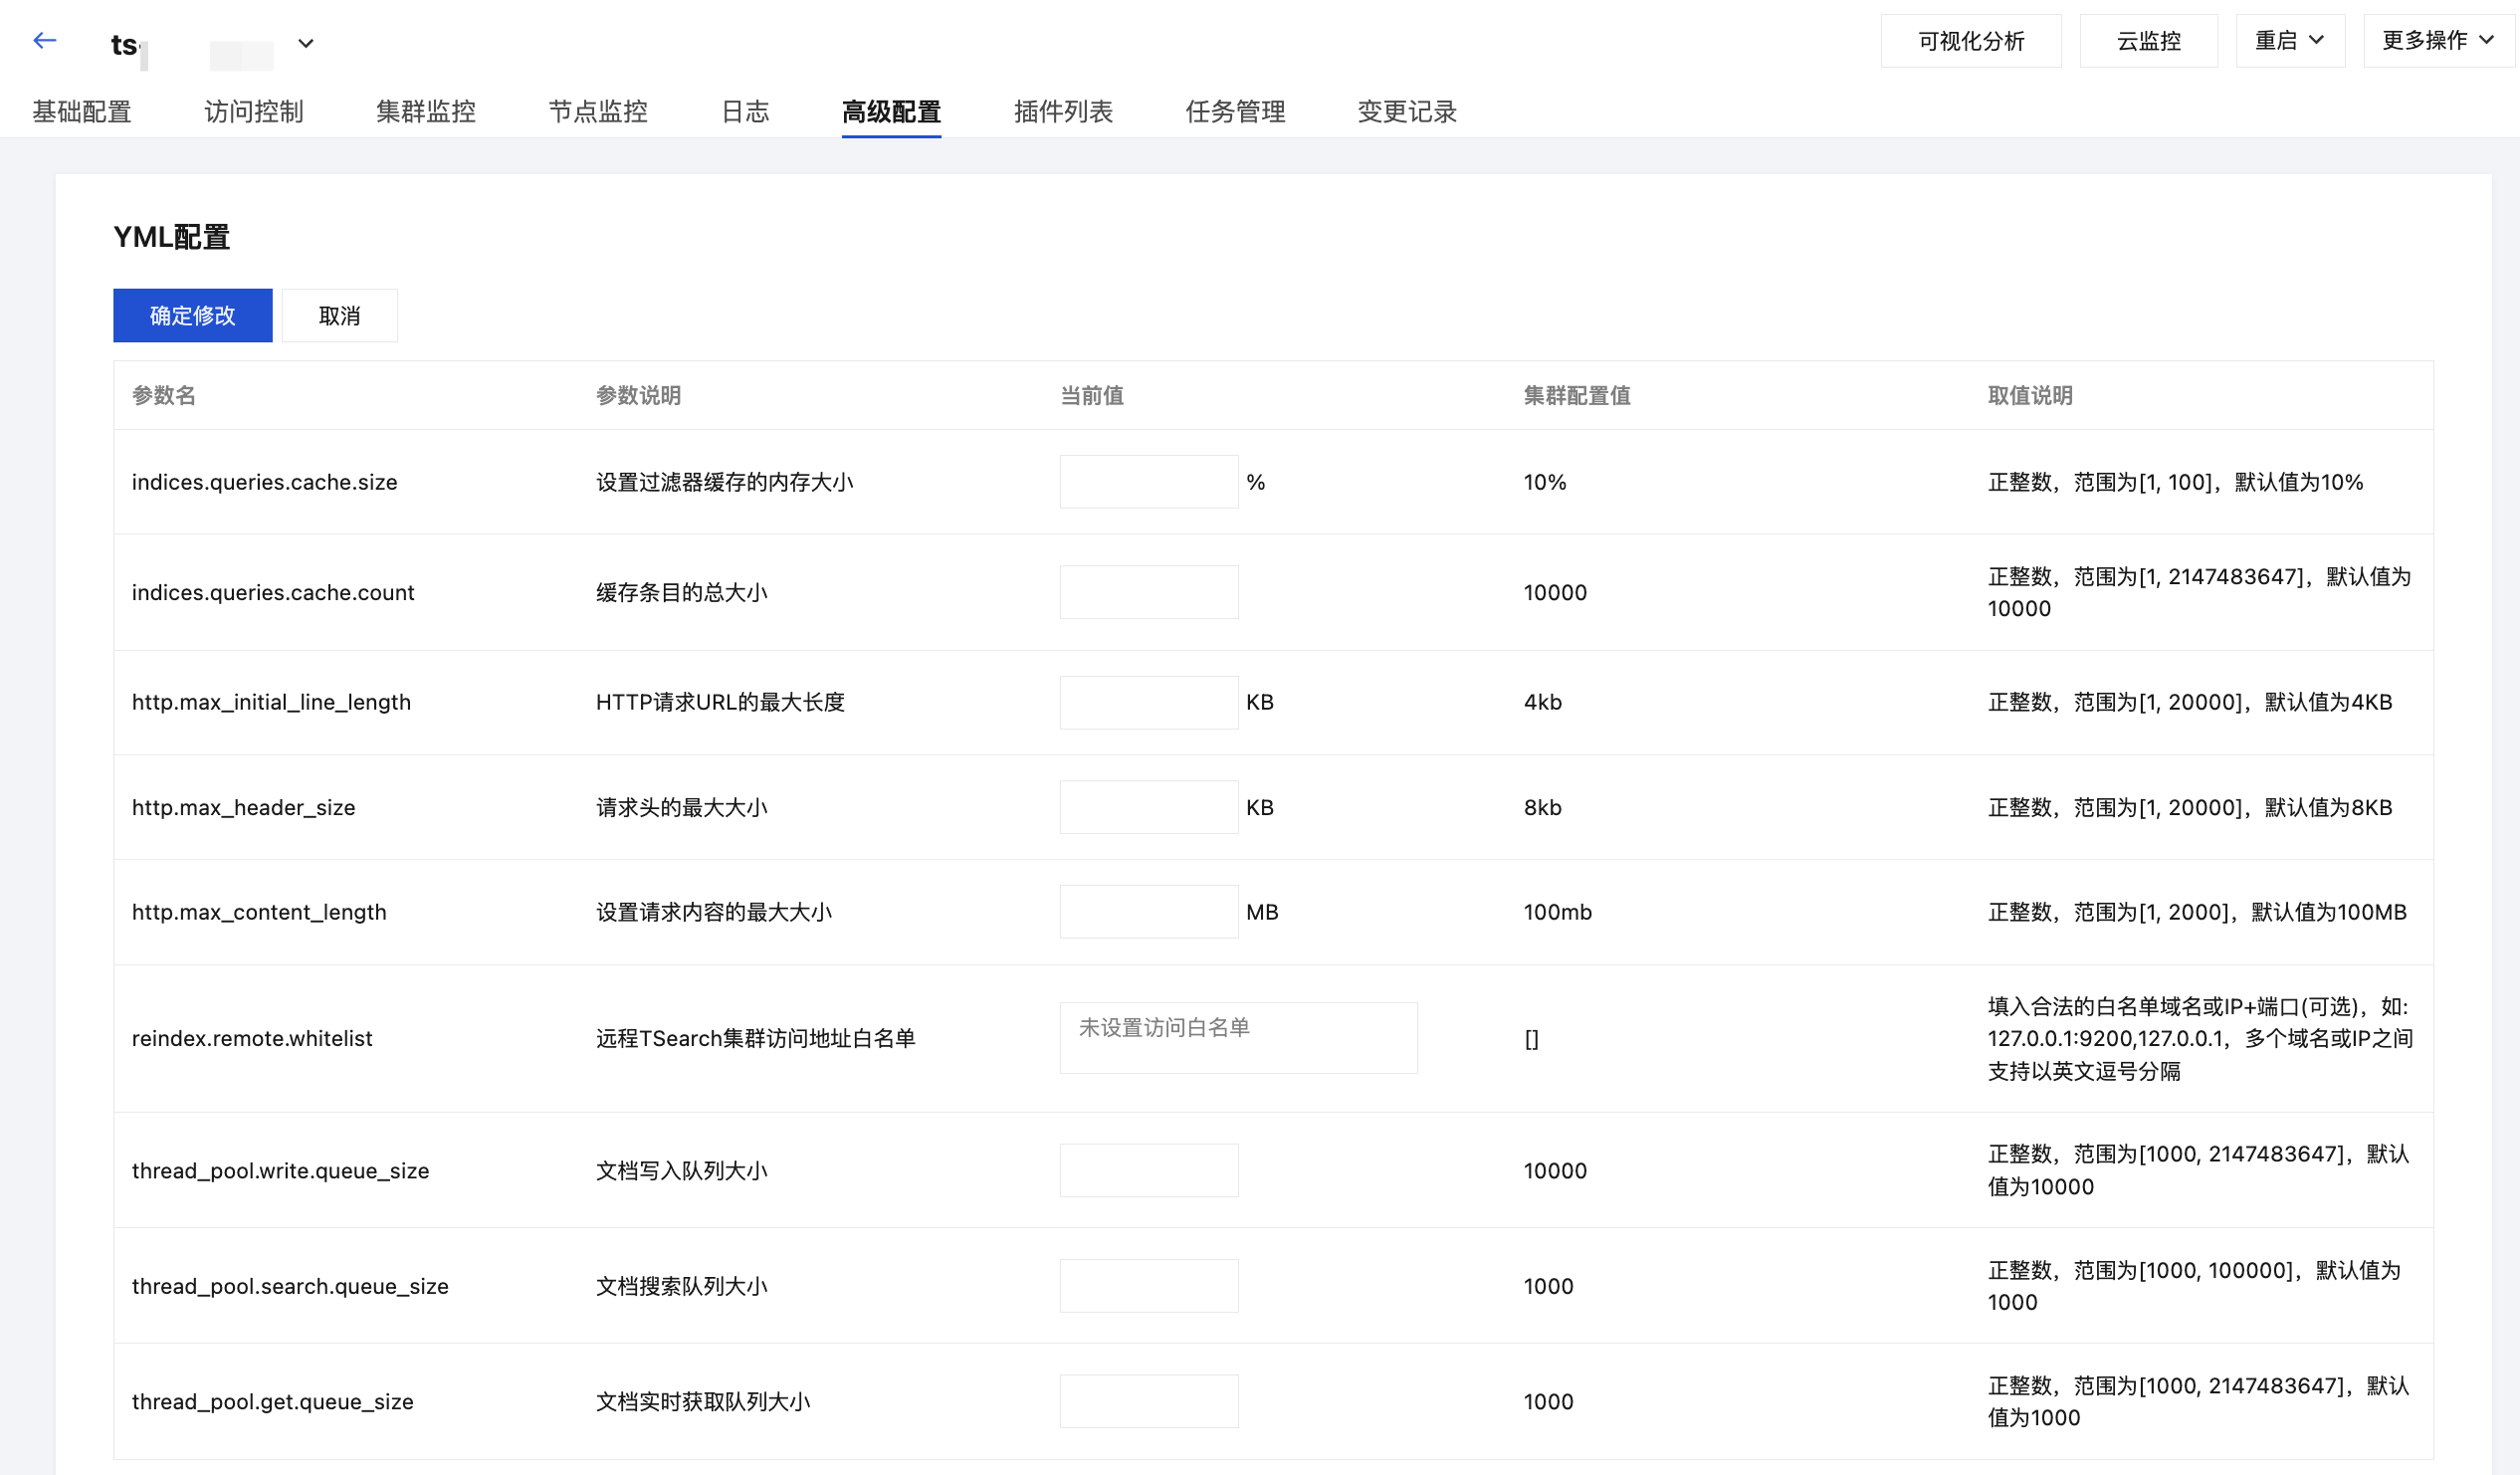Open the 重启 dropdown menu
Screen dimensions: 2520x1475
click(x=2289, y=41)
